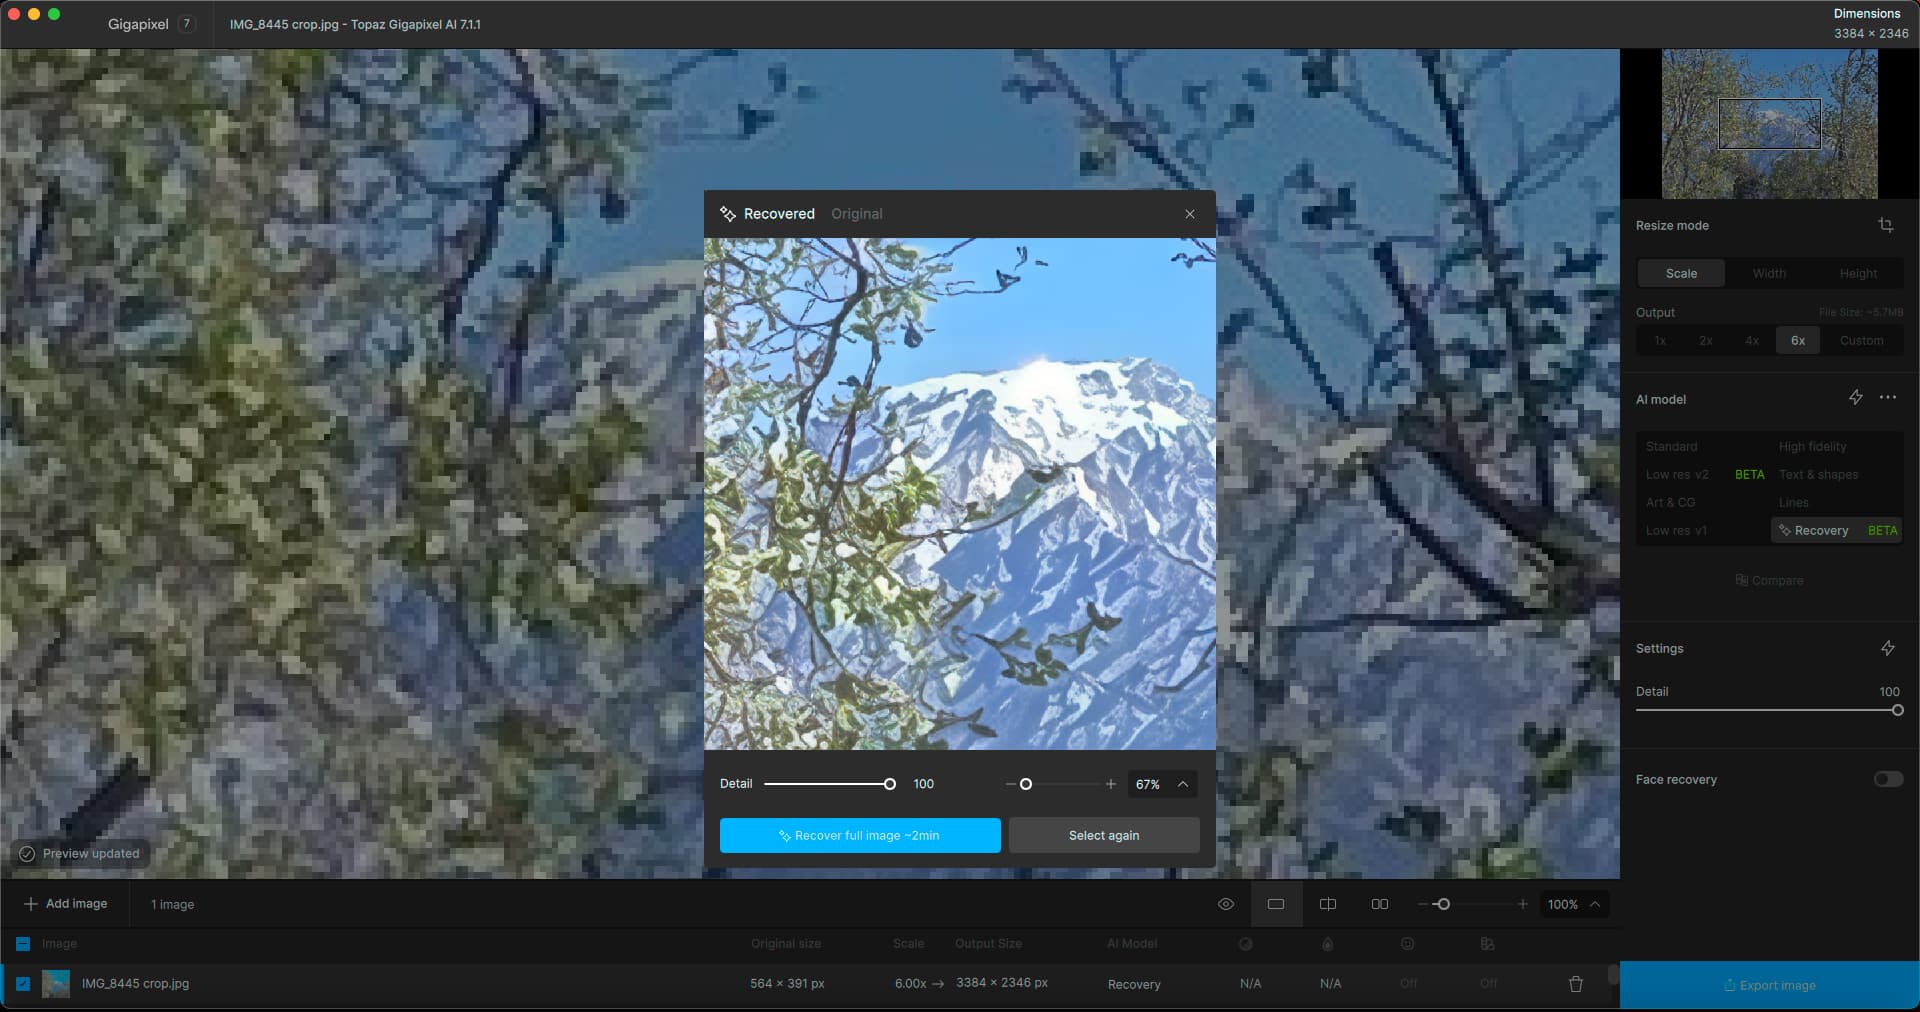
Task: Click the navigator thumbnail preview
Action: click(1769, 124)
